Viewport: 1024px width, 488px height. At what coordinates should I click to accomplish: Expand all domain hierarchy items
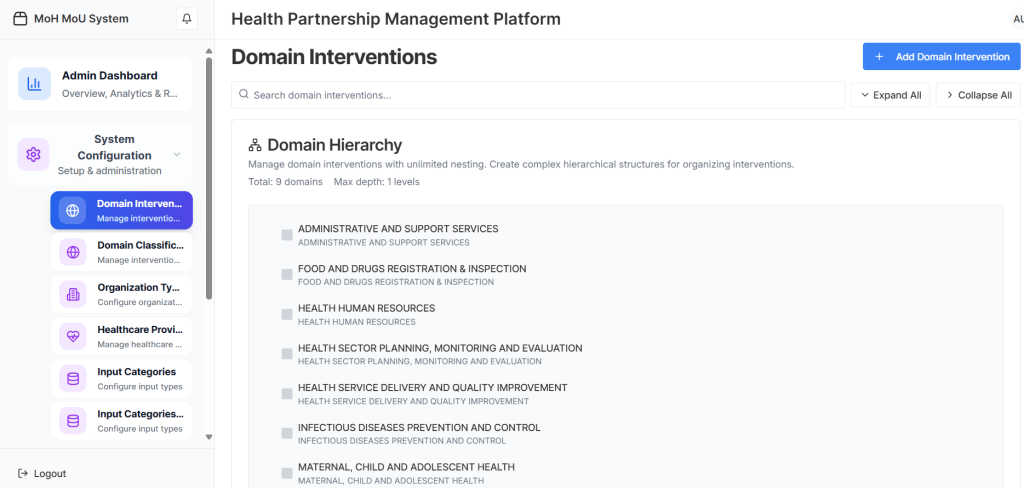coord(890,95)
